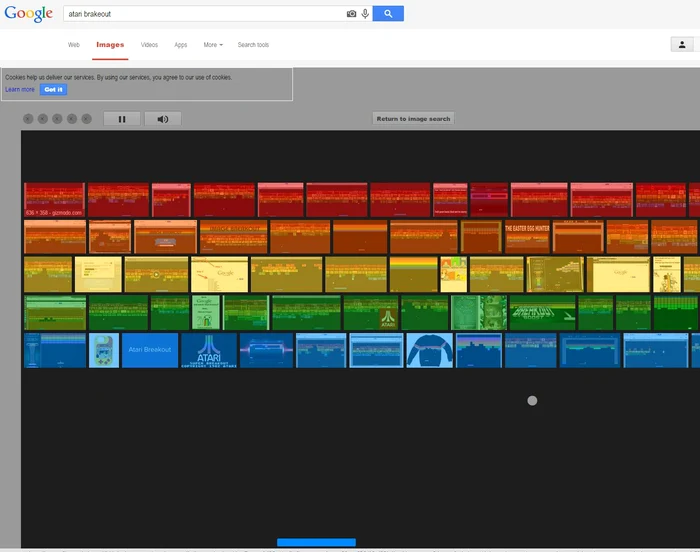Click the orange Easter Egg Hunter brick
The height and width of the screenshot is (552, 700).
(x=527, y=237)
